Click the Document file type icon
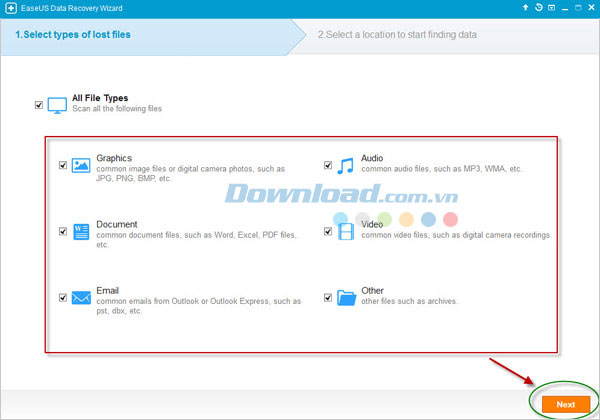600x420 pixels. click(82, 231)
